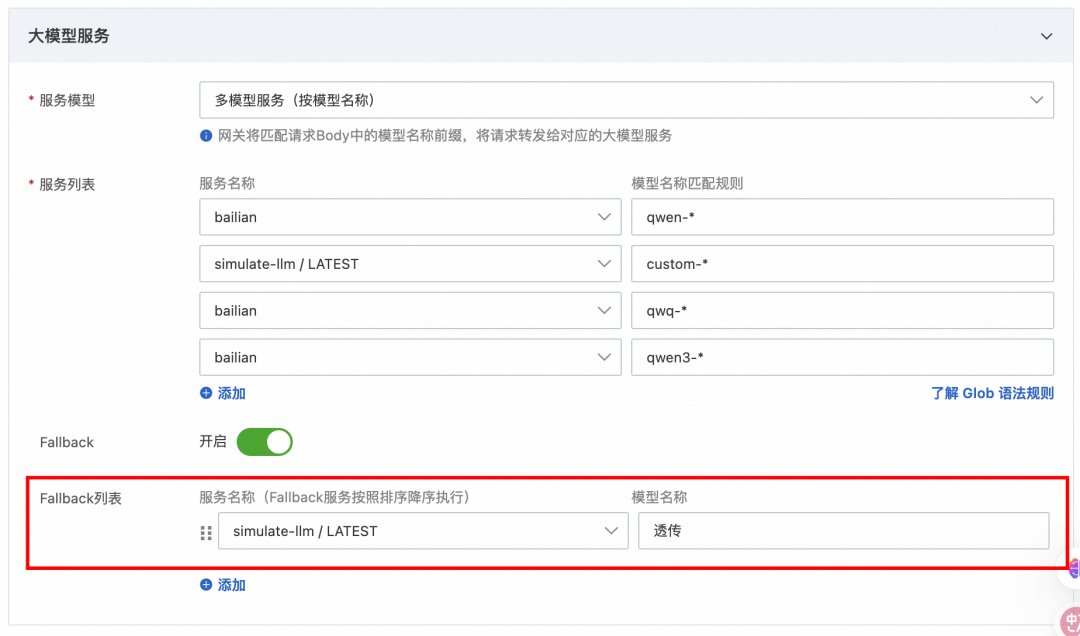Click the info icon beside 网关将匹配请求 hint

click(206, 136)
